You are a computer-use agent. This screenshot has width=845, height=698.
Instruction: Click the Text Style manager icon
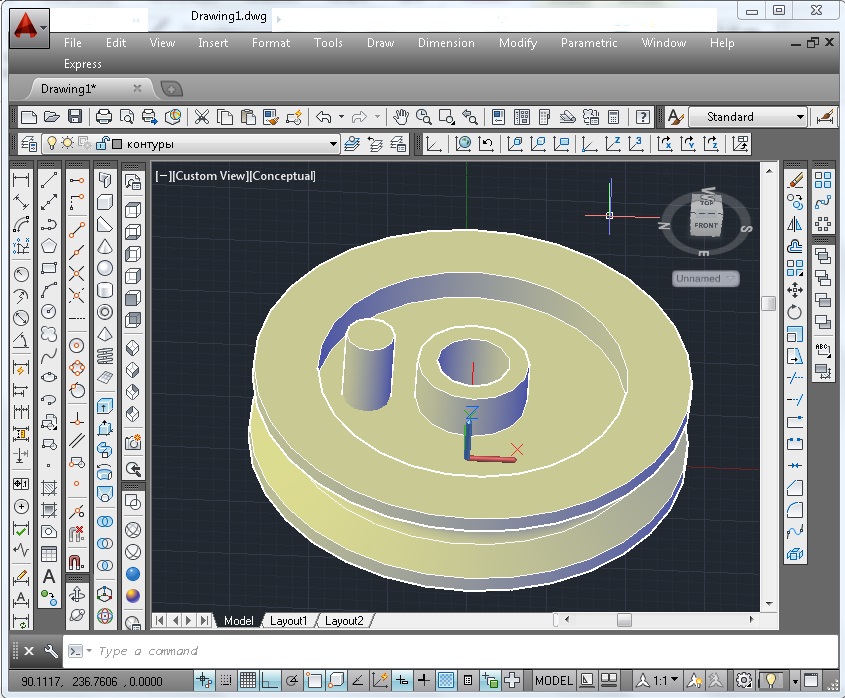[675, 116]
